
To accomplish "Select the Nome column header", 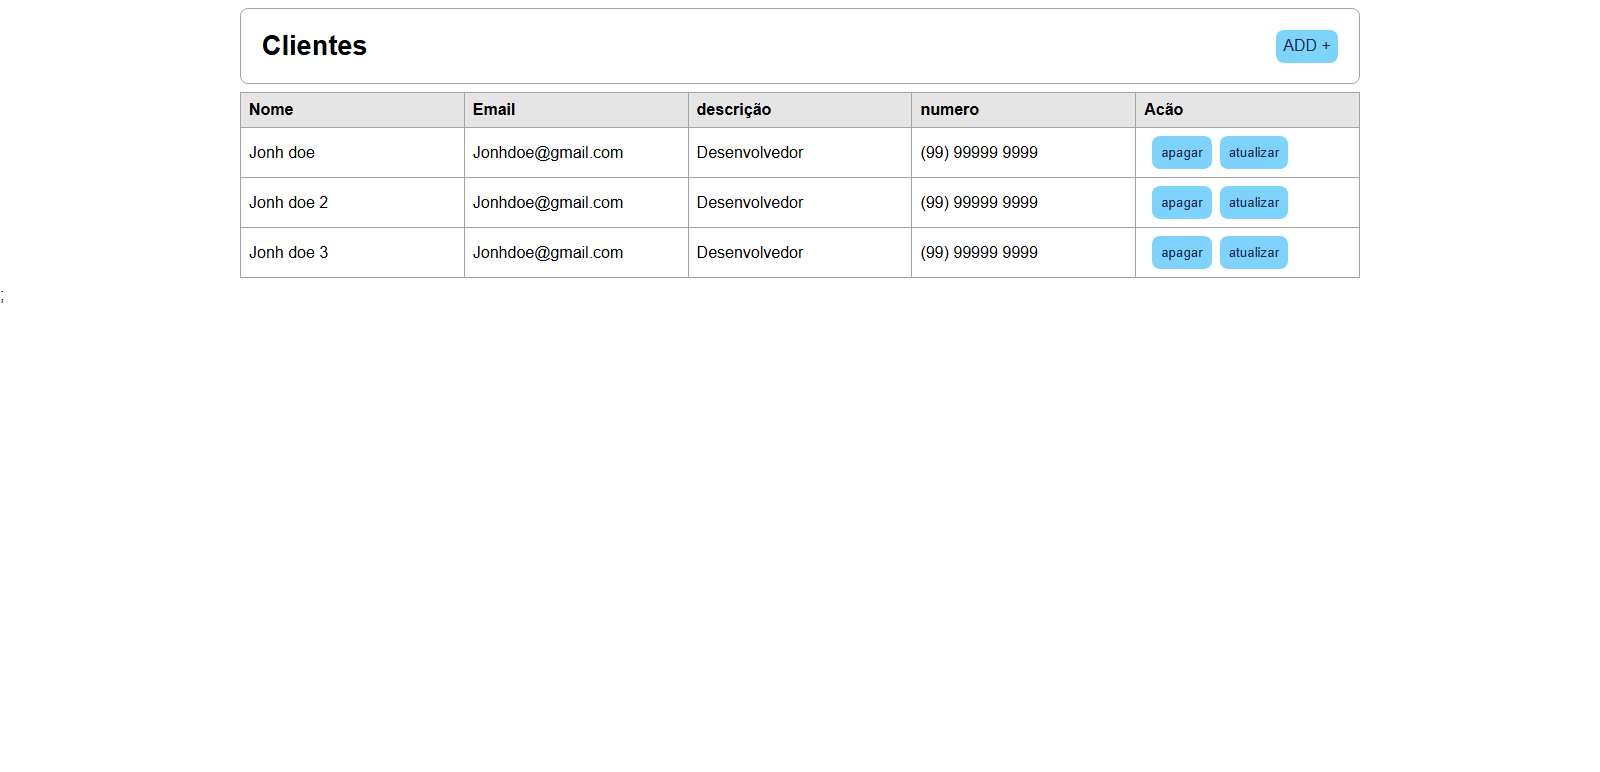I will 271,110.
